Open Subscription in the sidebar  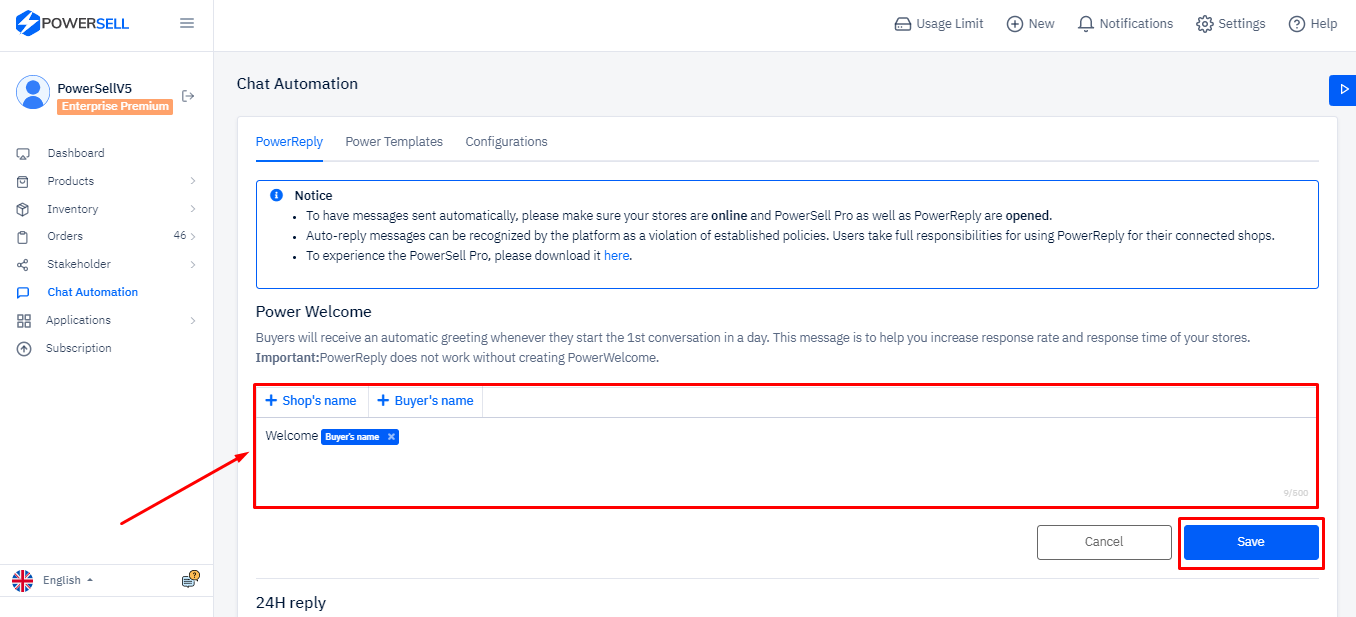[x=79, y=348]
